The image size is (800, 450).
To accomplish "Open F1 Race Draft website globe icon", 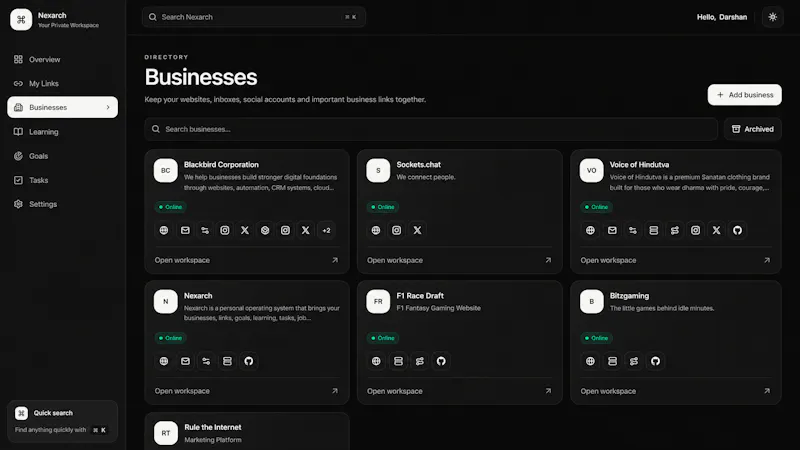I will point(376,361).
